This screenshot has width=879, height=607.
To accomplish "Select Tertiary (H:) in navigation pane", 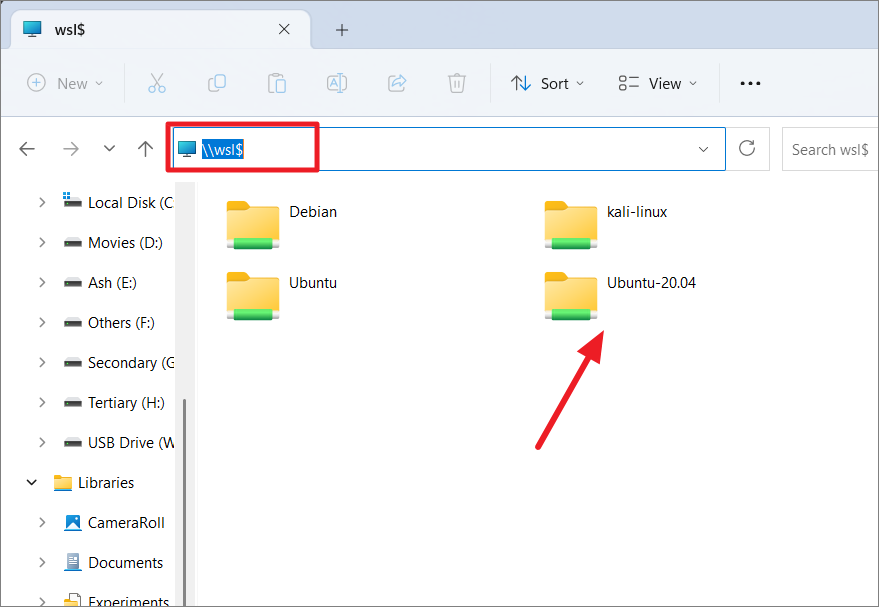I will 126,403.
